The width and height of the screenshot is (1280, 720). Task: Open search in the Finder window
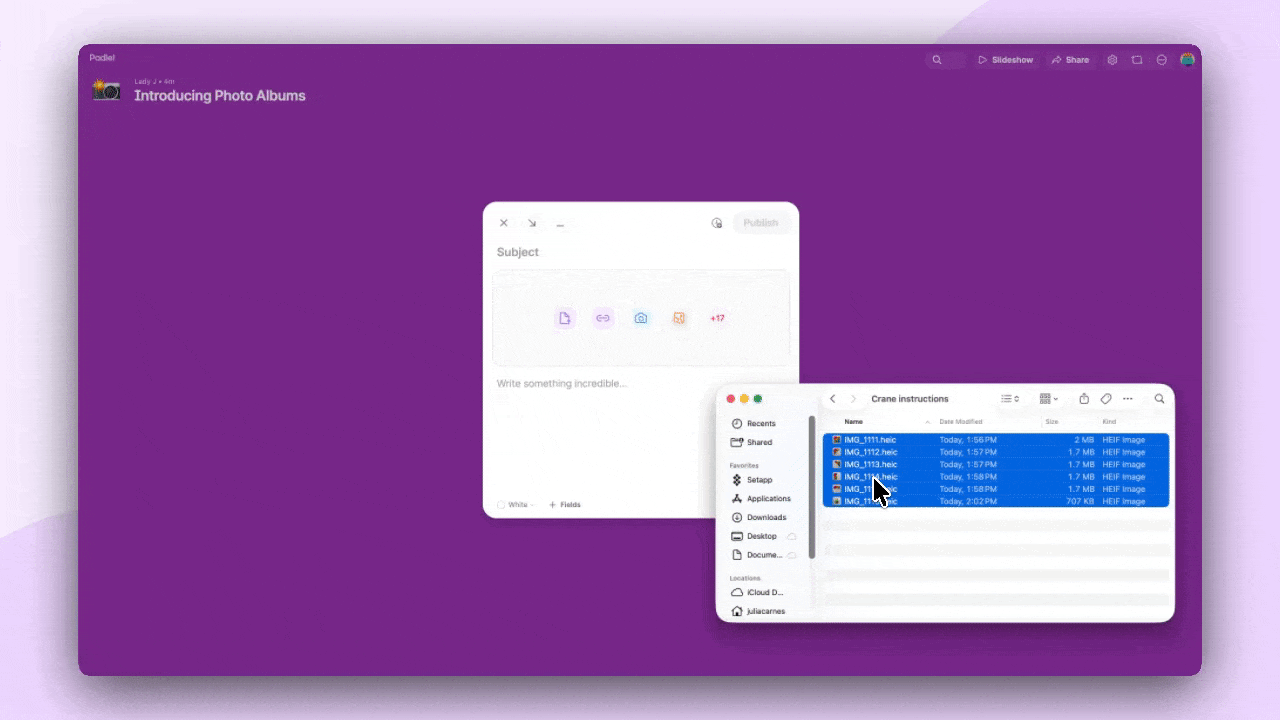1160,399
